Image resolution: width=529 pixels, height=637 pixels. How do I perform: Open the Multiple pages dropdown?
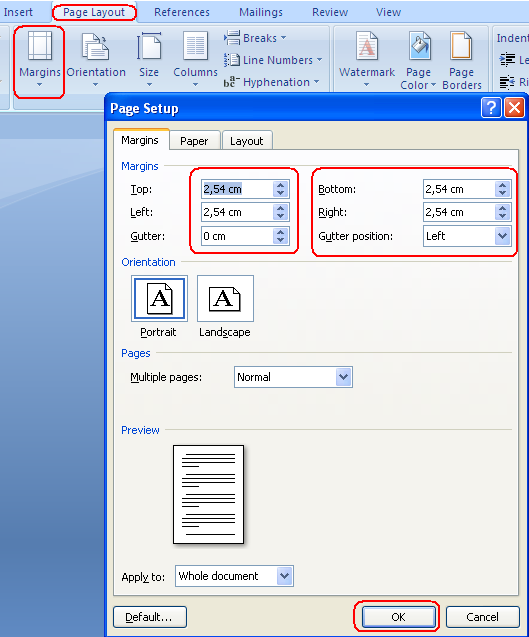pyautogui.click(x=343, y=377)
